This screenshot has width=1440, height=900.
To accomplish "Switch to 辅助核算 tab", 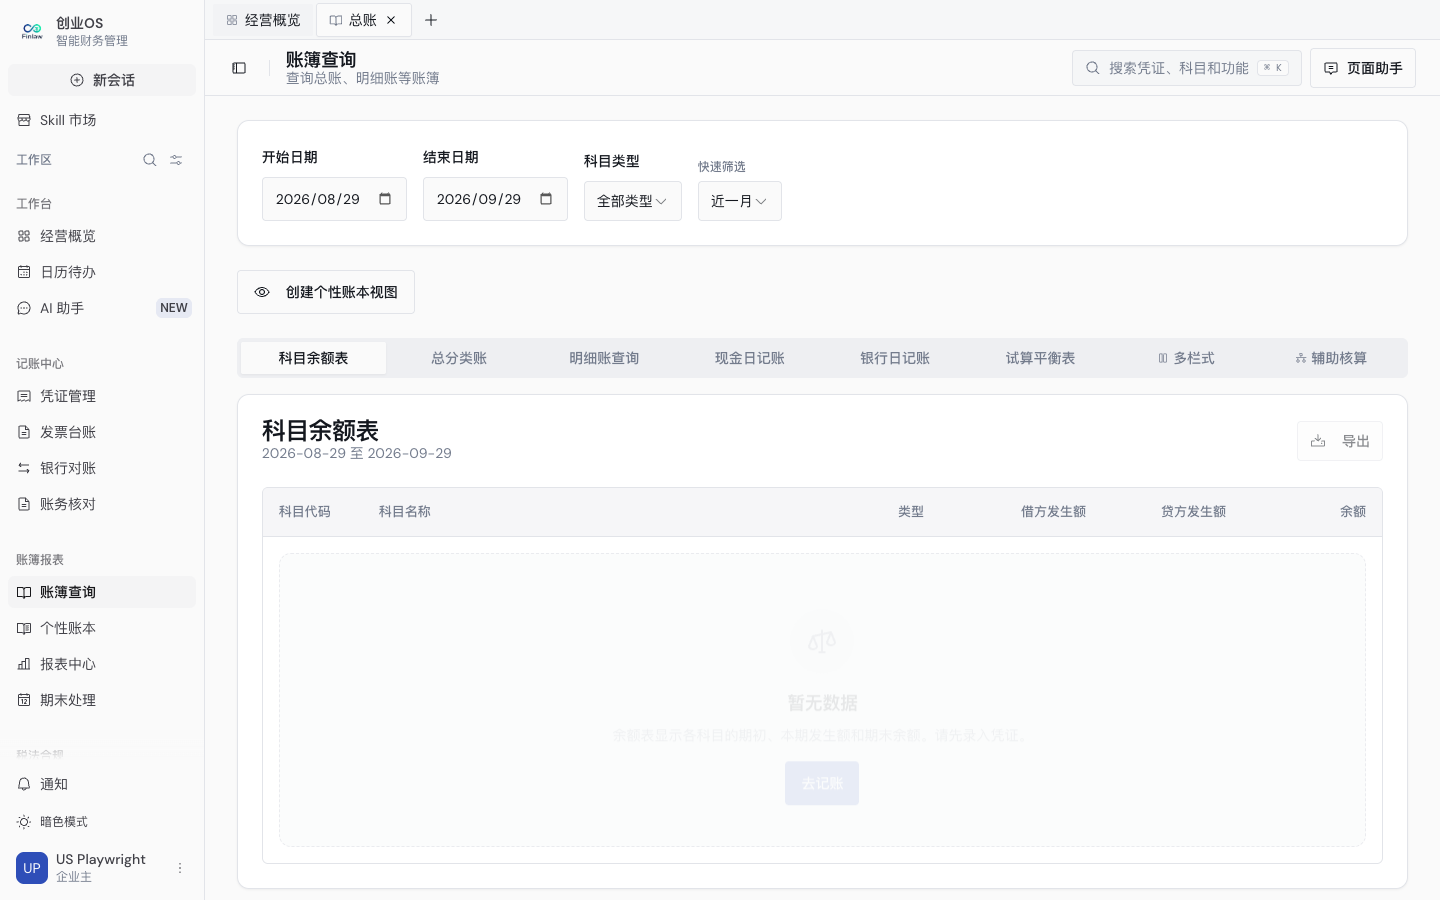I will (1331, 358).
